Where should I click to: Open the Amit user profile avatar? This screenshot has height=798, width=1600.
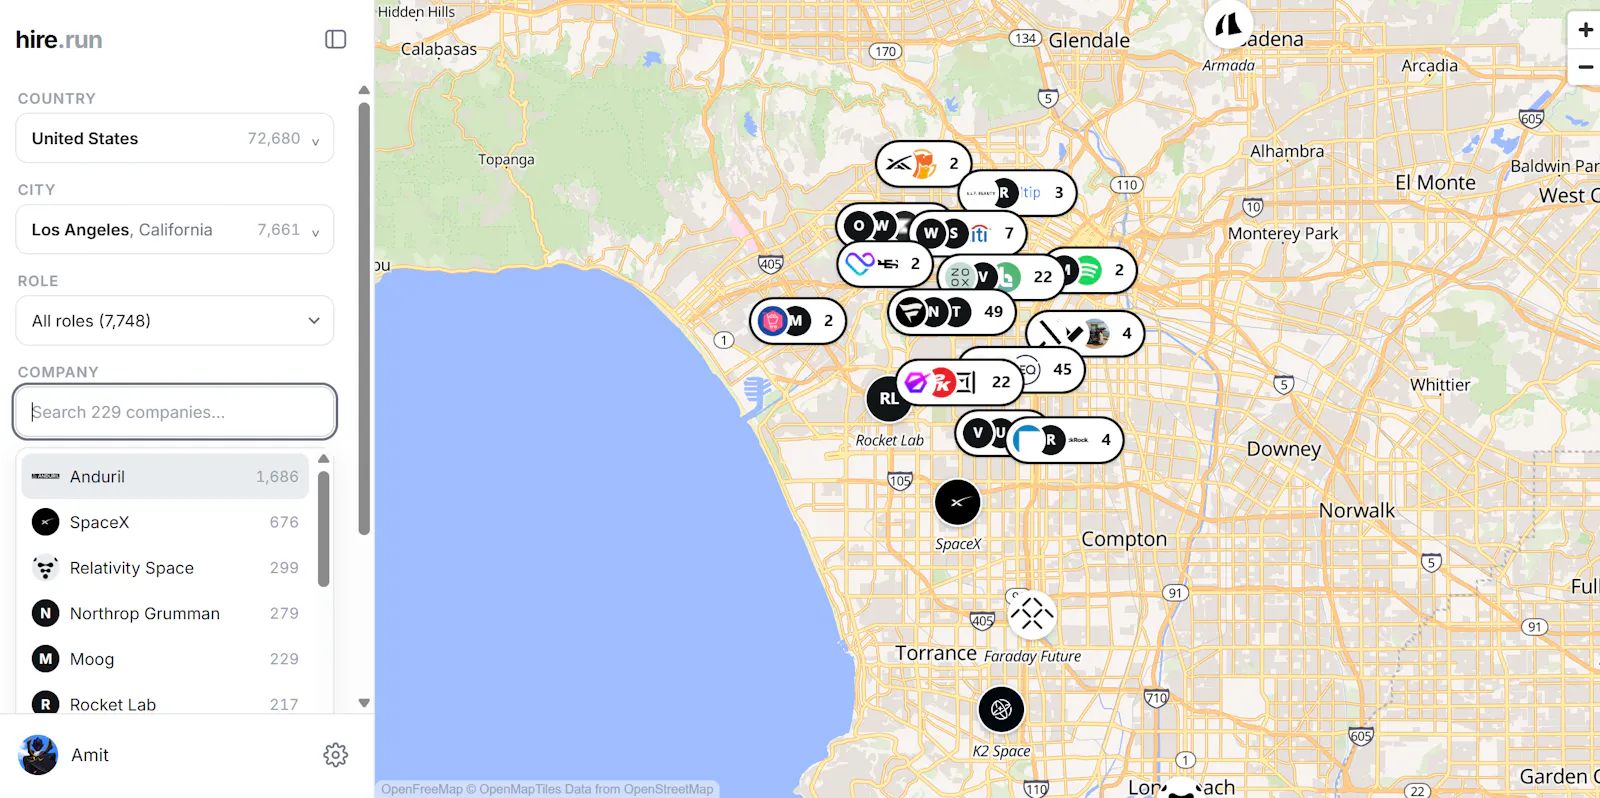[38, 755]
